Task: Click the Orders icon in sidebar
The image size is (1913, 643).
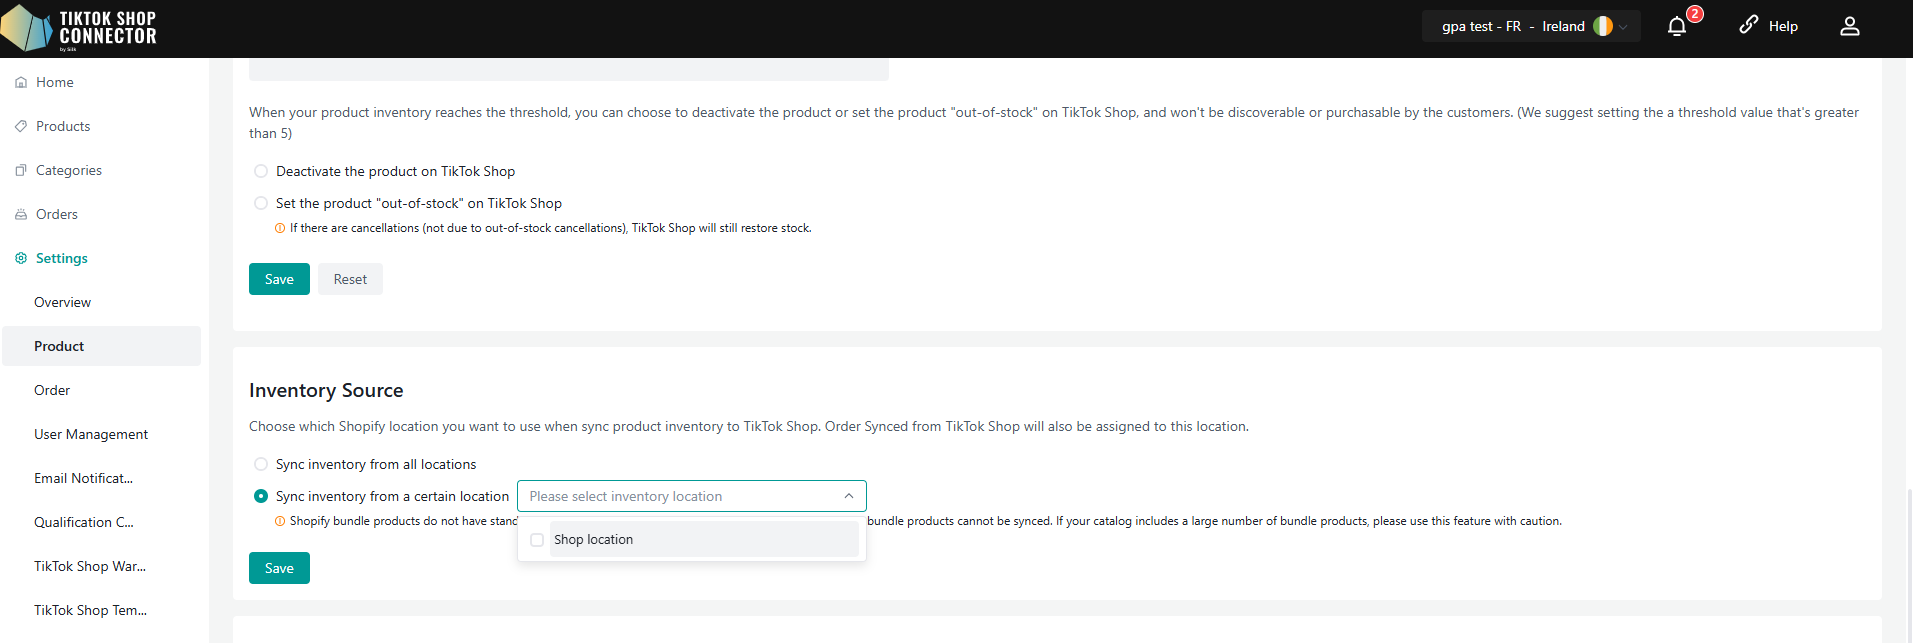Action: pos(21,214)
